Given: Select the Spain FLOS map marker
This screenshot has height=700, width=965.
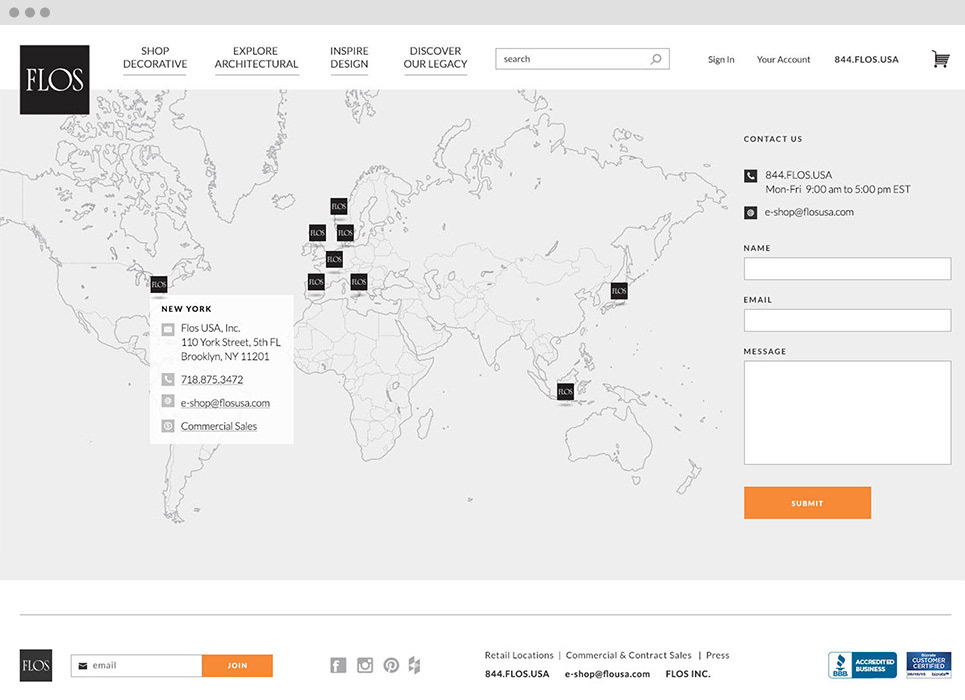Looking at the screenshot, I should (316, 282).
